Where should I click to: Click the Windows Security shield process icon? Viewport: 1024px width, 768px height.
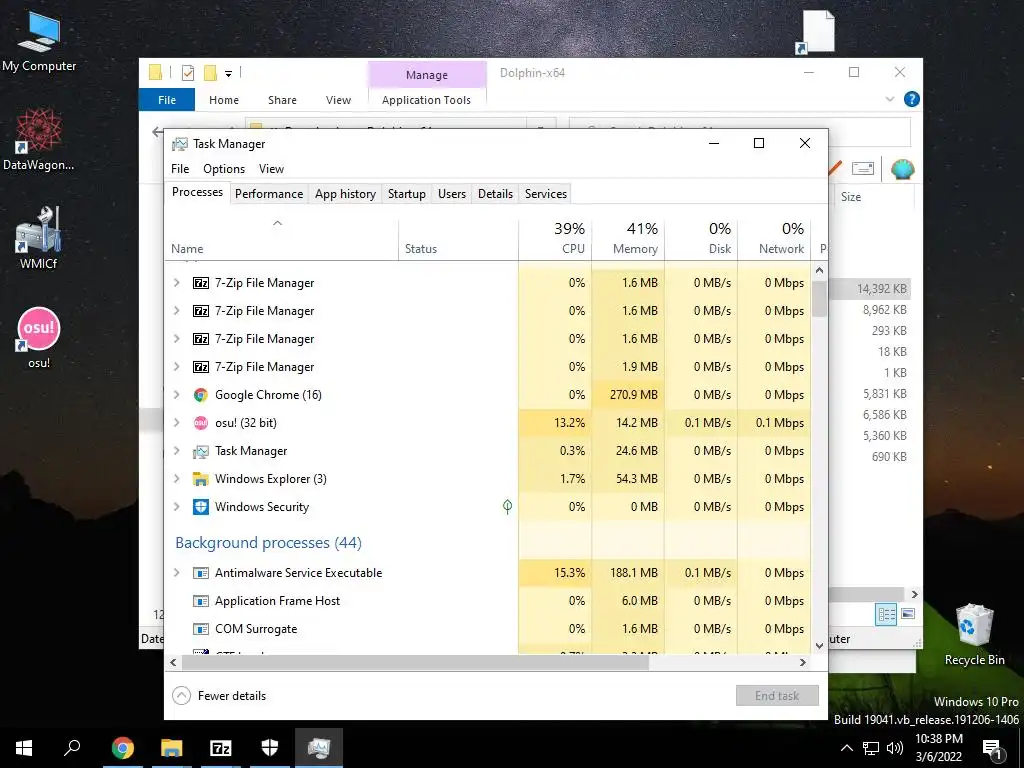[200, 507]
